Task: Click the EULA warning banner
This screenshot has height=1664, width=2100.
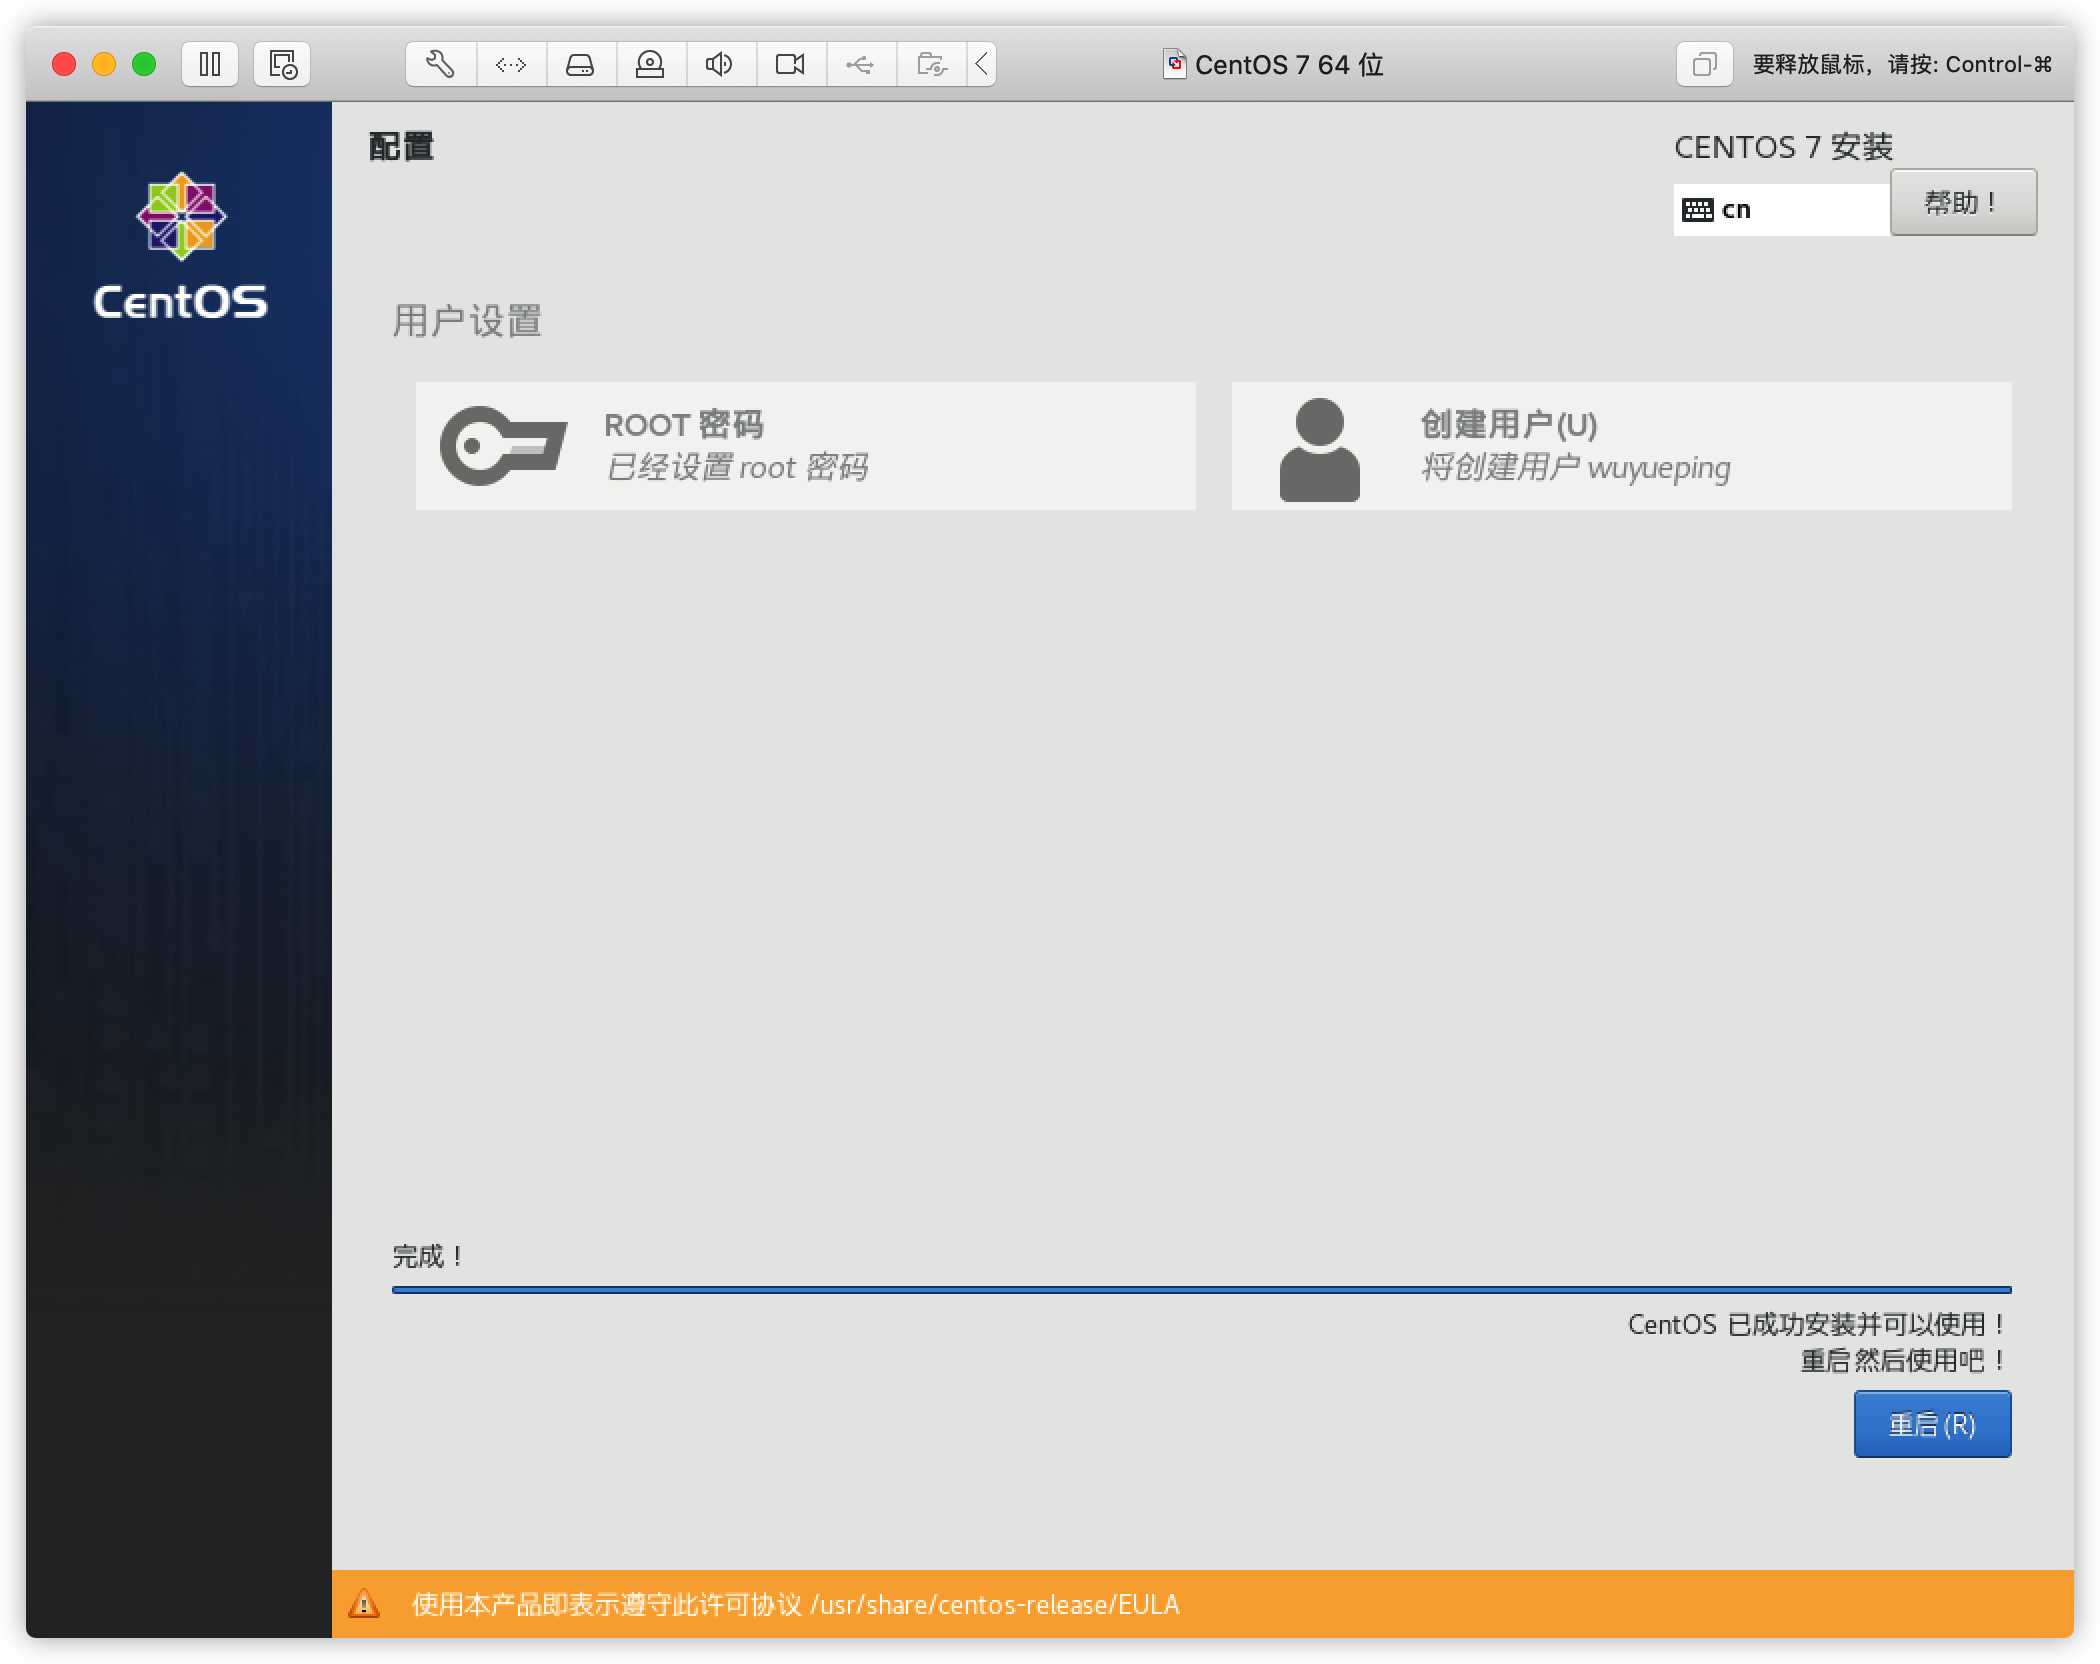Action: point(1200,1605)
